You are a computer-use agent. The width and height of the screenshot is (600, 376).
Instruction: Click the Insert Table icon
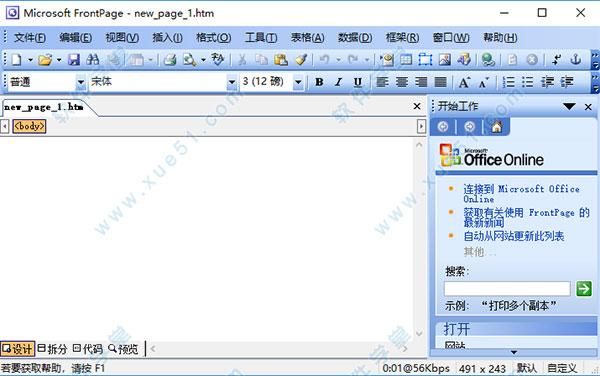click(406, 60)
